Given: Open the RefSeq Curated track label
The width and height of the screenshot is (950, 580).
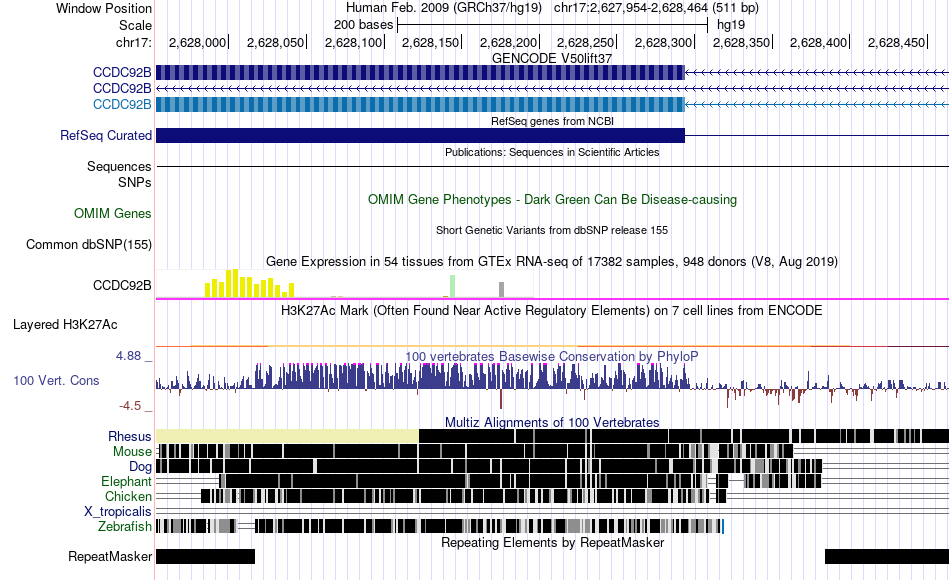Looking at the screenshot, I should tap(105, 135).
